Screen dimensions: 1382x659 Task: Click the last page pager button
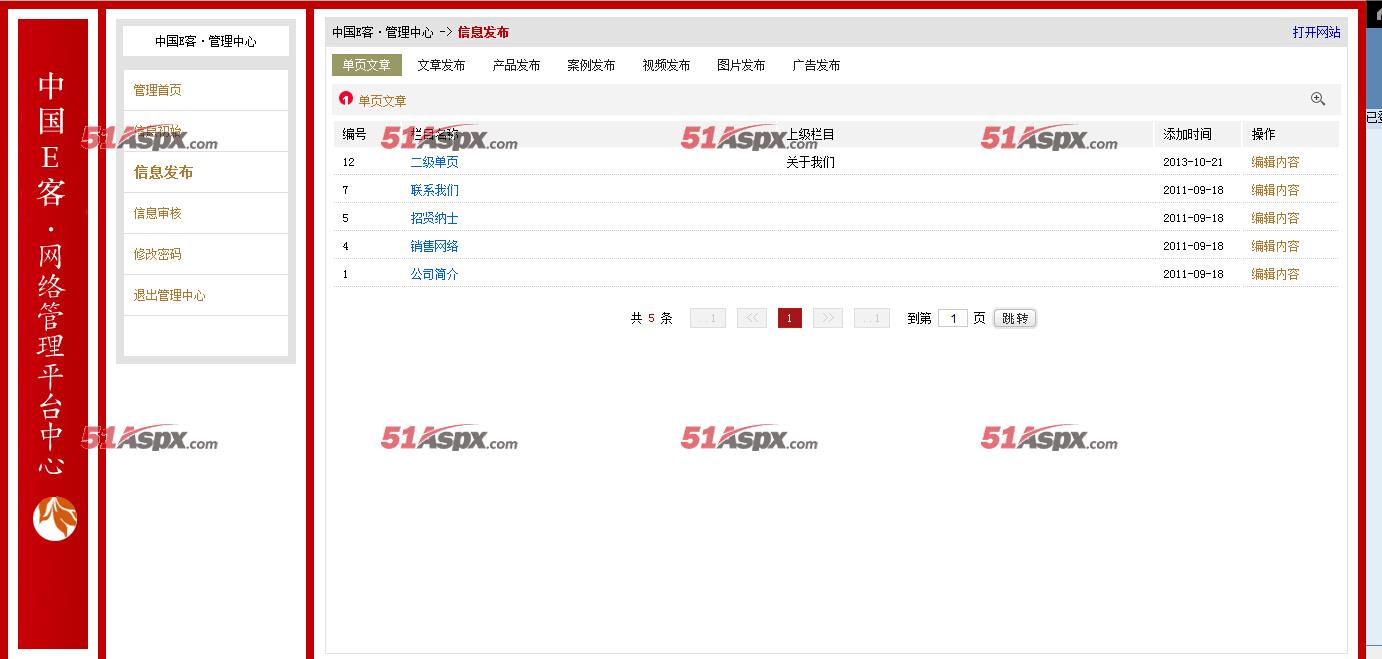(872, 318)
